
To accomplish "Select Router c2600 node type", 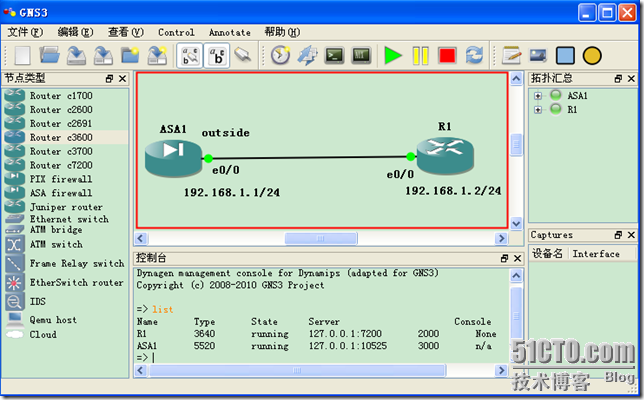I will pos(65,110).
